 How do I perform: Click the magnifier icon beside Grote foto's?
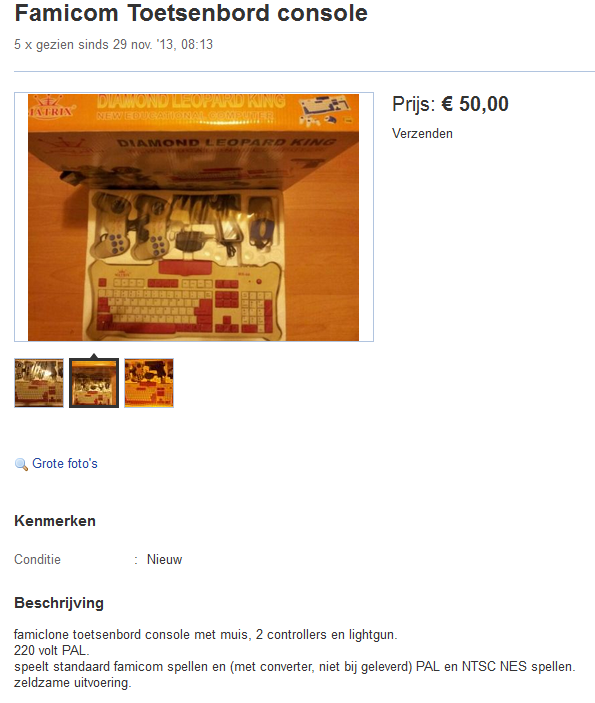click(x=21, y=464)
